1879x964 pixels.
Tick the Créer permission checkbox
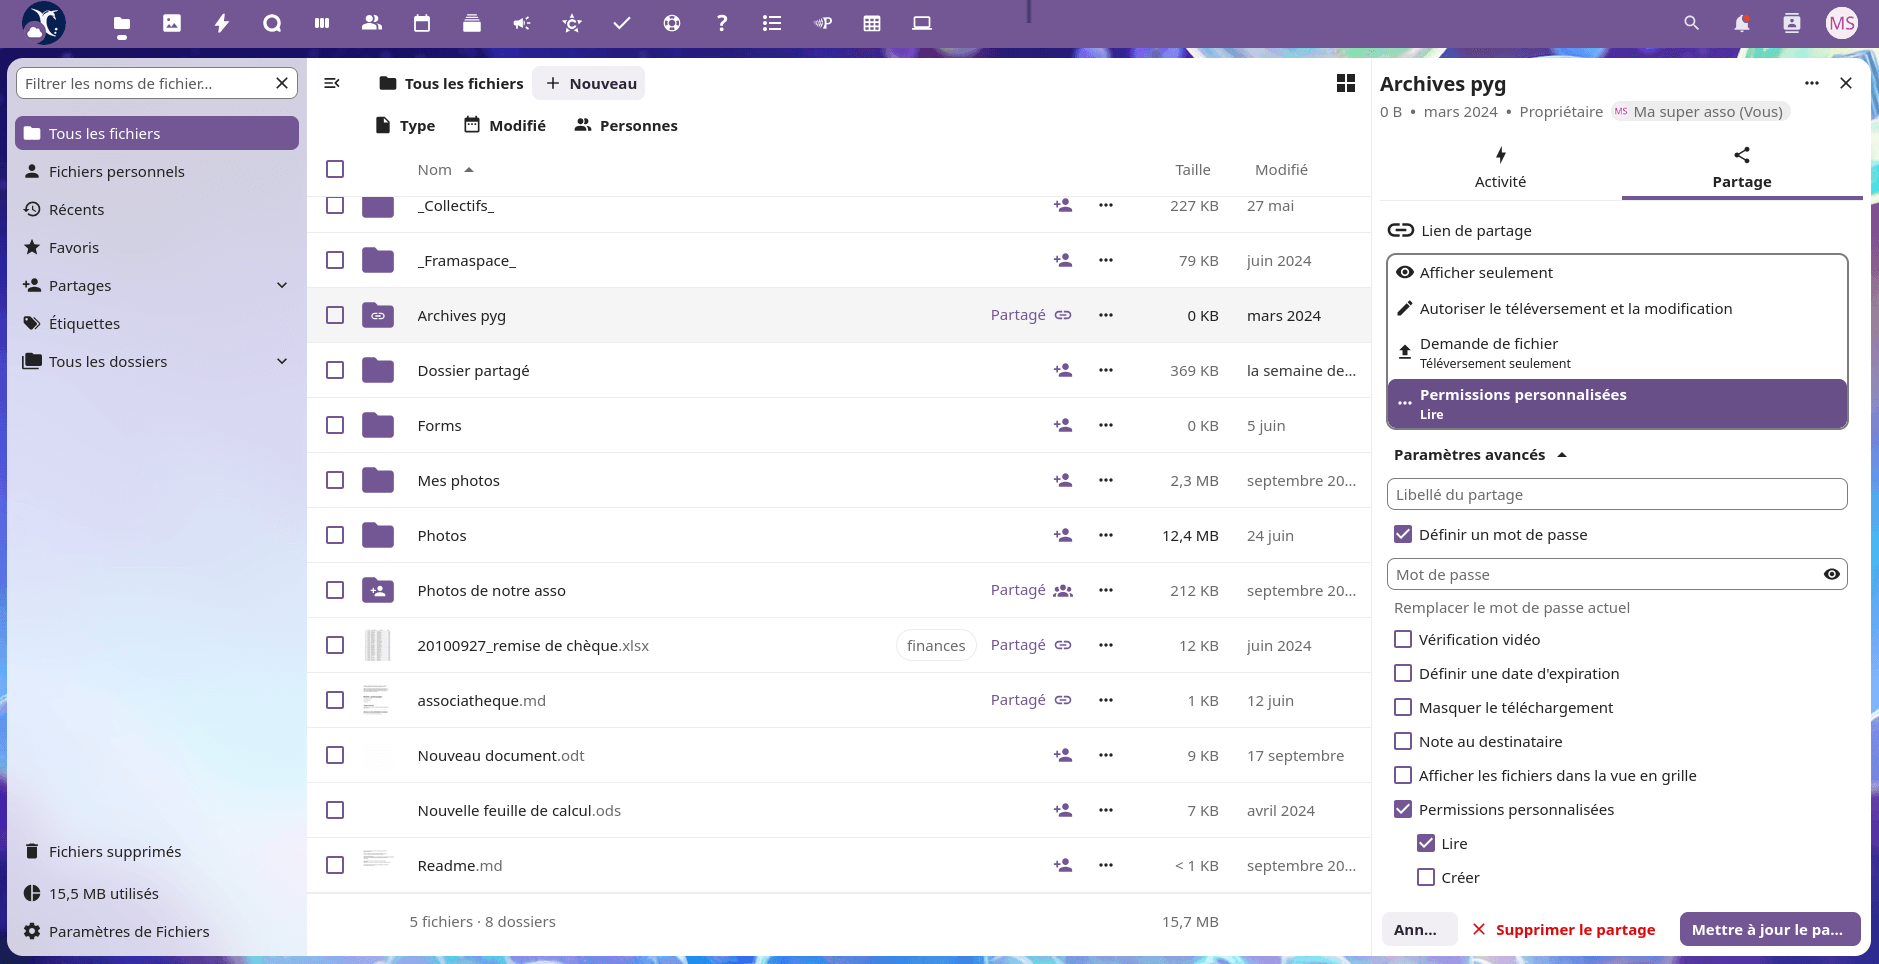coord(1426,877)
